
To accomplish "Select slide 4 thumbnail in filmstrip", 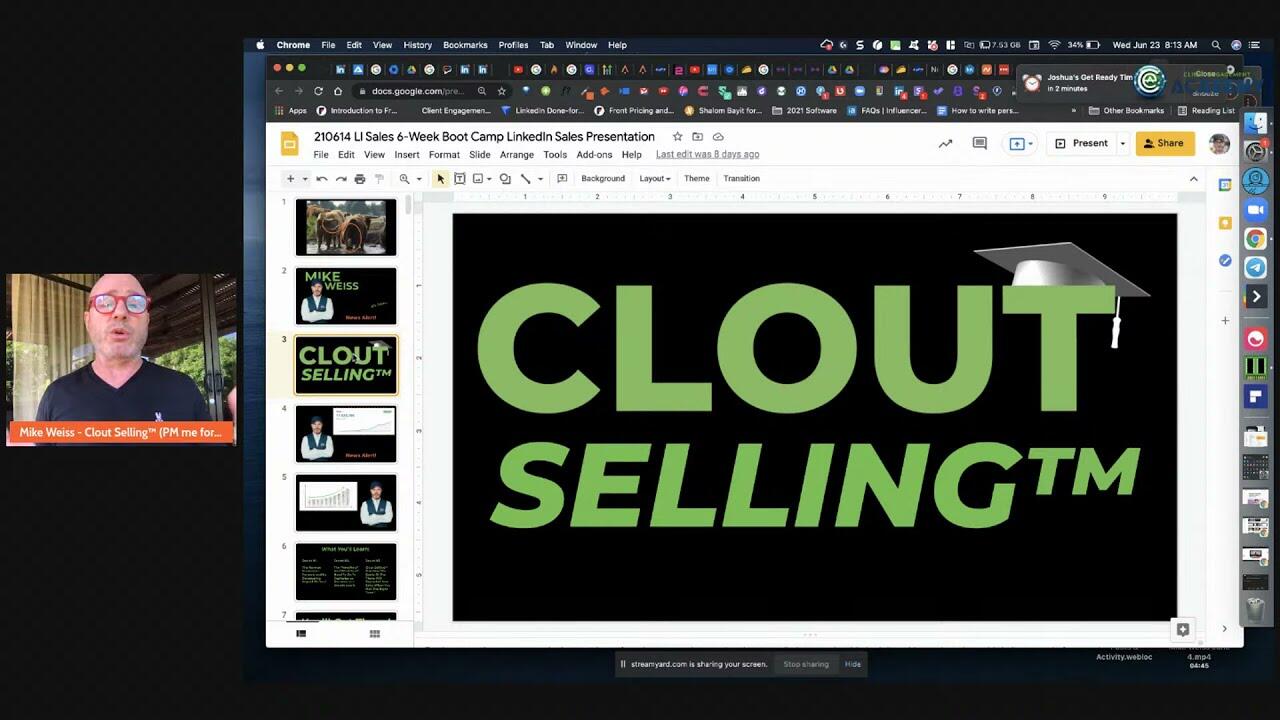I will tap(346, 434).
